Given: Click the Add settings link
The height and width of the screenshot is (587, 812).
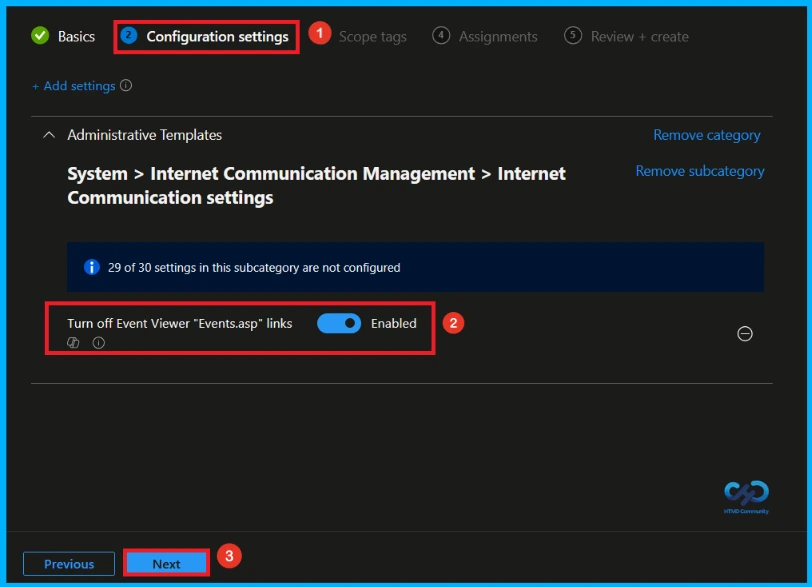Looking at the screenshot, I should 74,86.
